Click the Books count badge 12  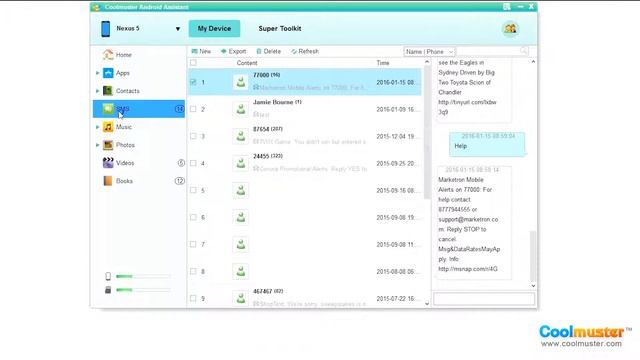(x=180, y=181)
